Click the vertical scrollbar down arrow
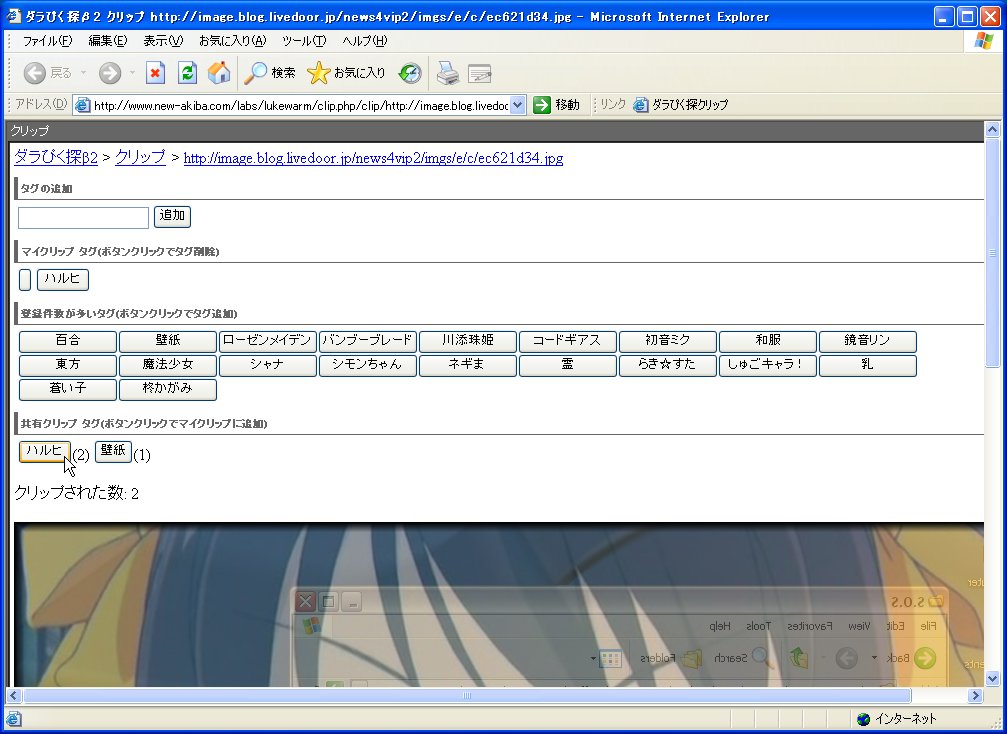1007x734 pixels. point(992,678)
